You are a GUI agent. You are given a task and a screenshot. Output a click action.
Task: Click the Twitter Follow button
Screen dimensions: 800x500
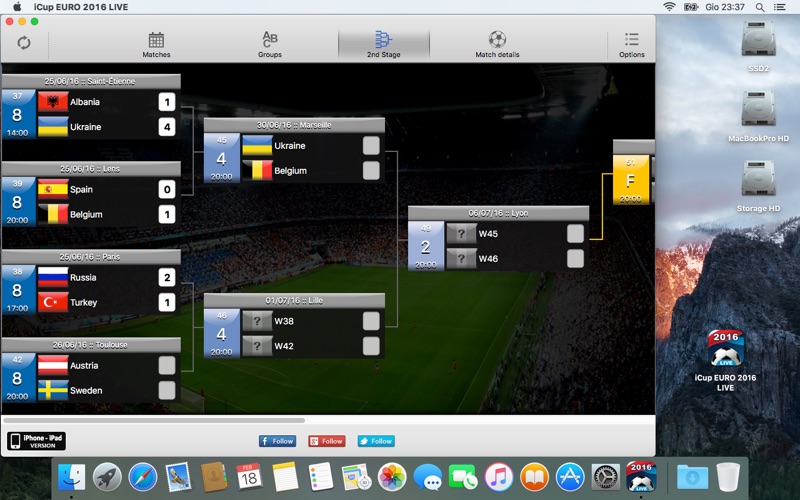click(376, 441)
